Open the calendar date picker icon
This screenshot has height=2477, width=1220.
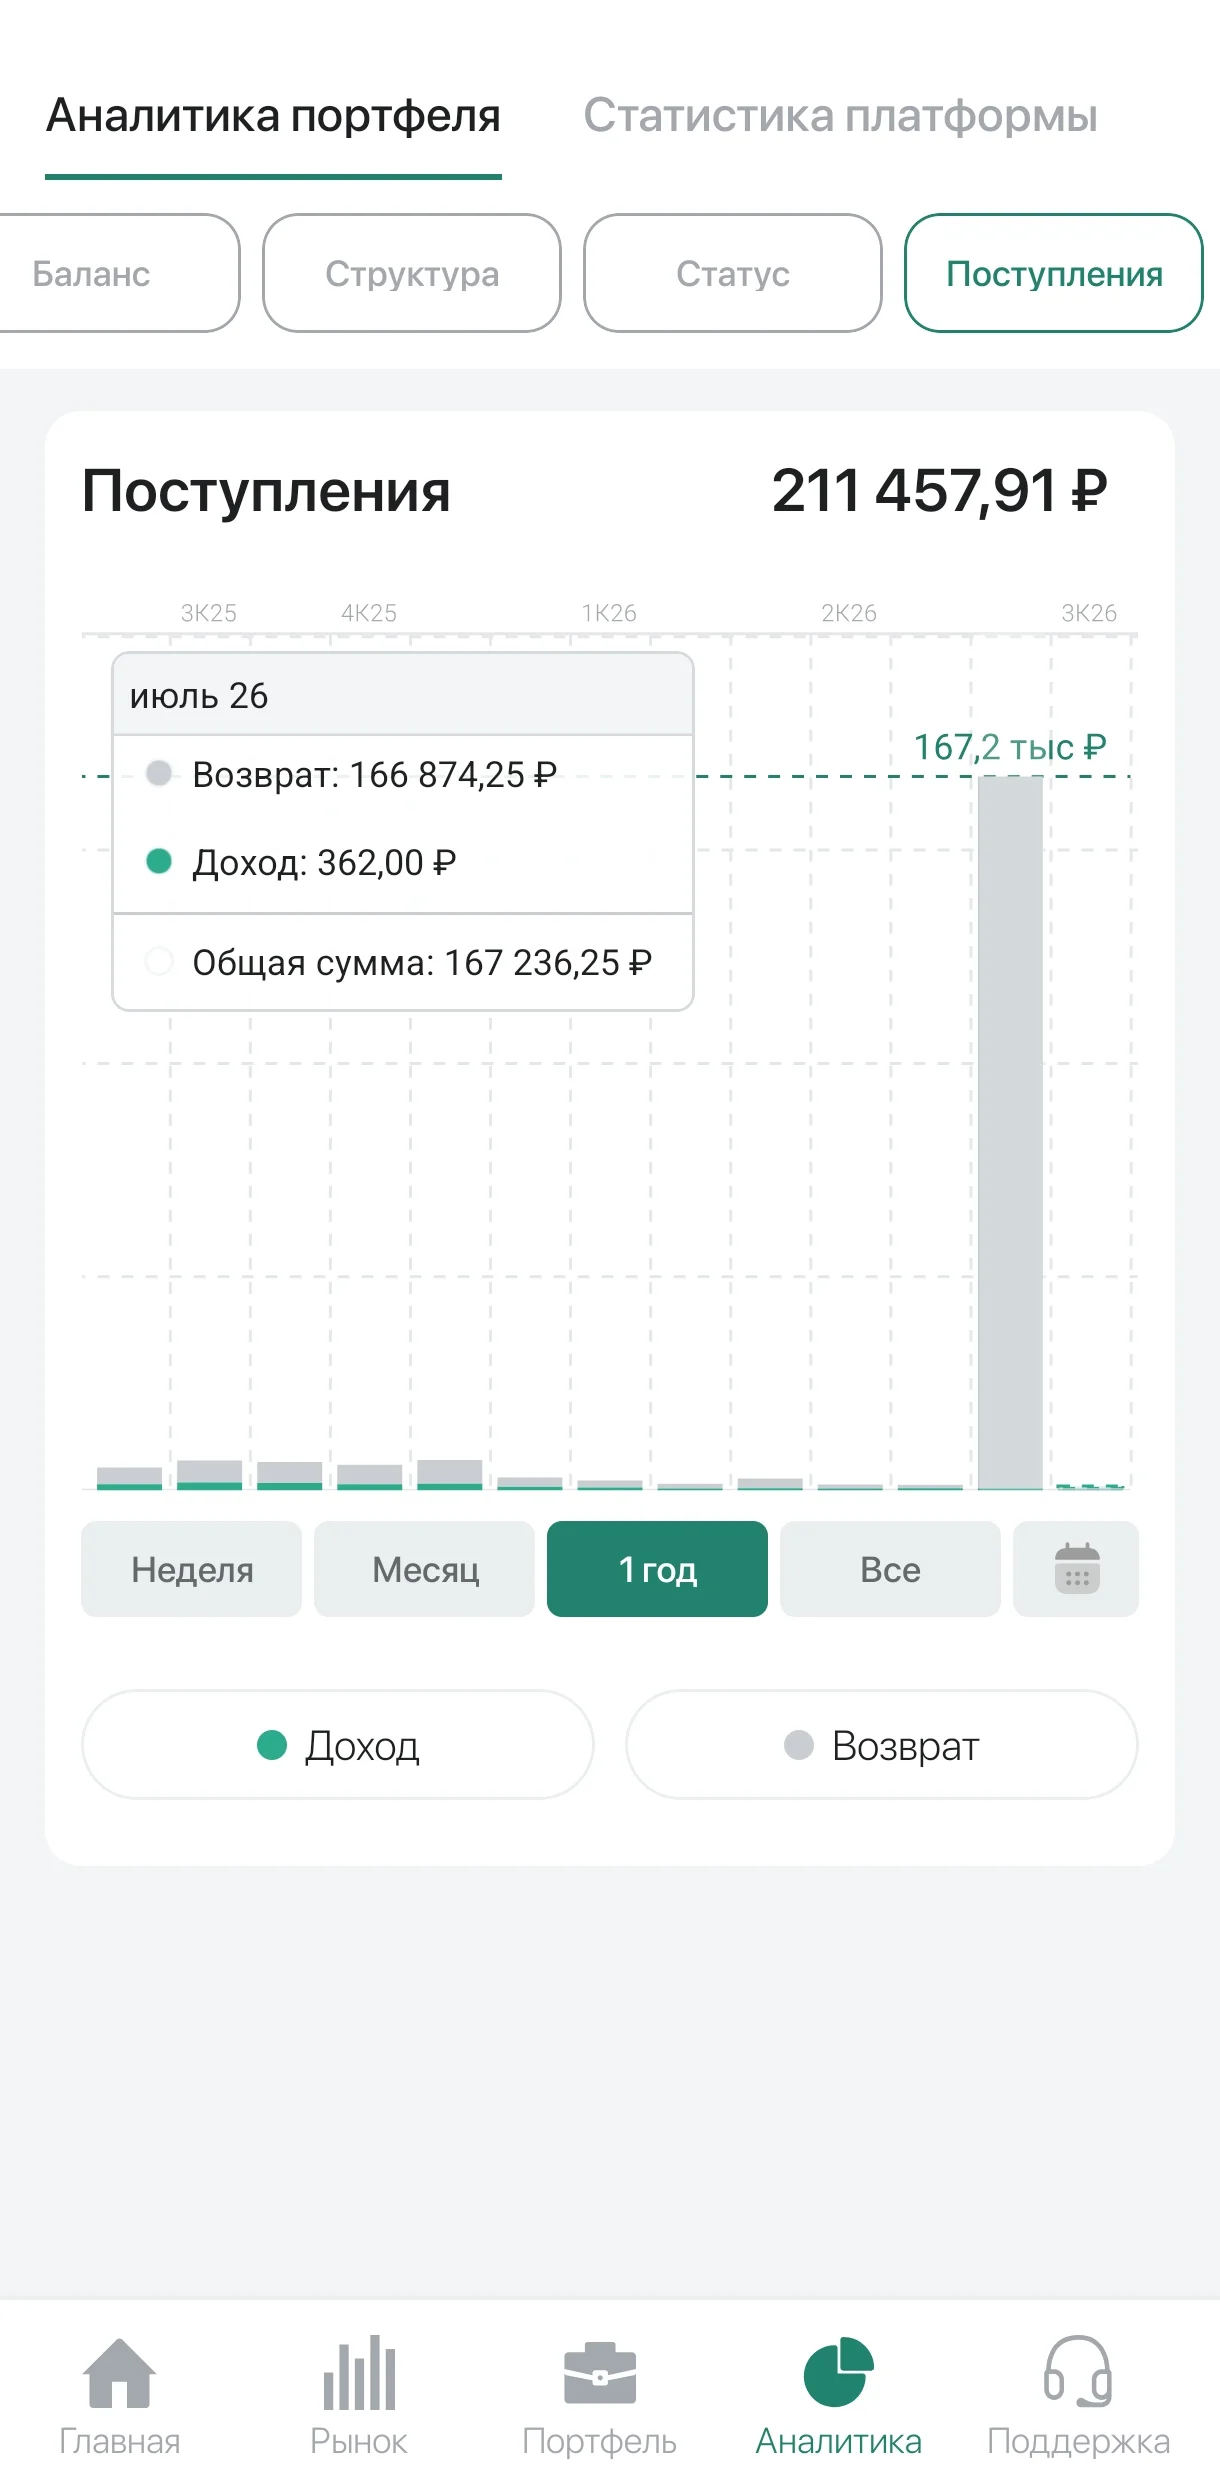pos(1076,1568)
